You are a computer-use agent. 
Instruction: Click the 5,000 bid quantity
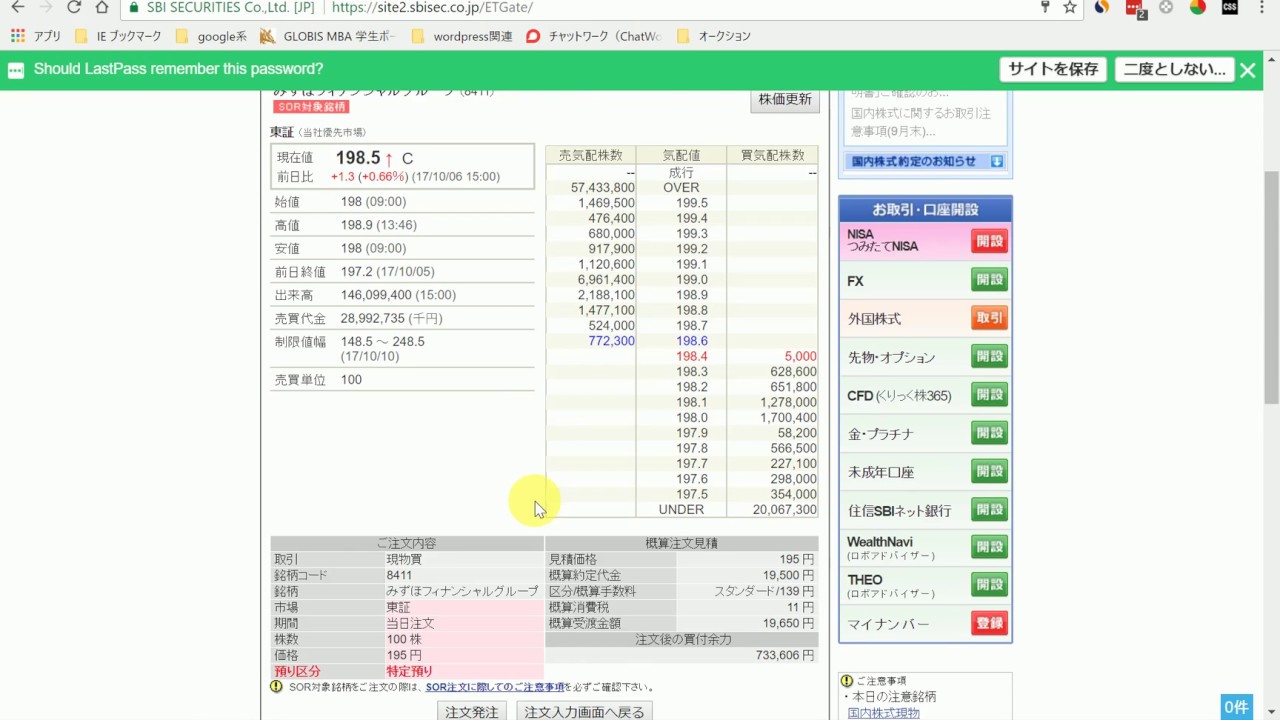[x=799, y=356]
